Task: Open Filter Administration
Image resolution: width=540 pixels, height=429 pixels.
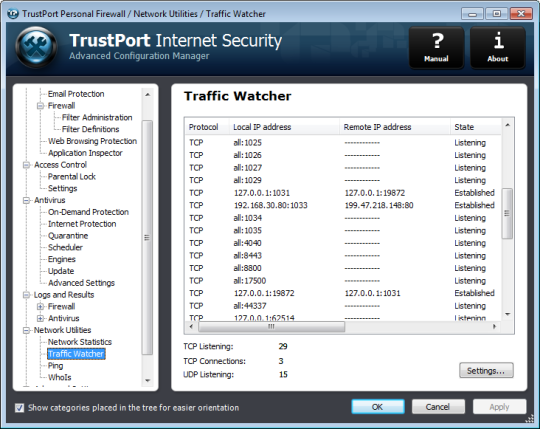Action: coord(97,117)
